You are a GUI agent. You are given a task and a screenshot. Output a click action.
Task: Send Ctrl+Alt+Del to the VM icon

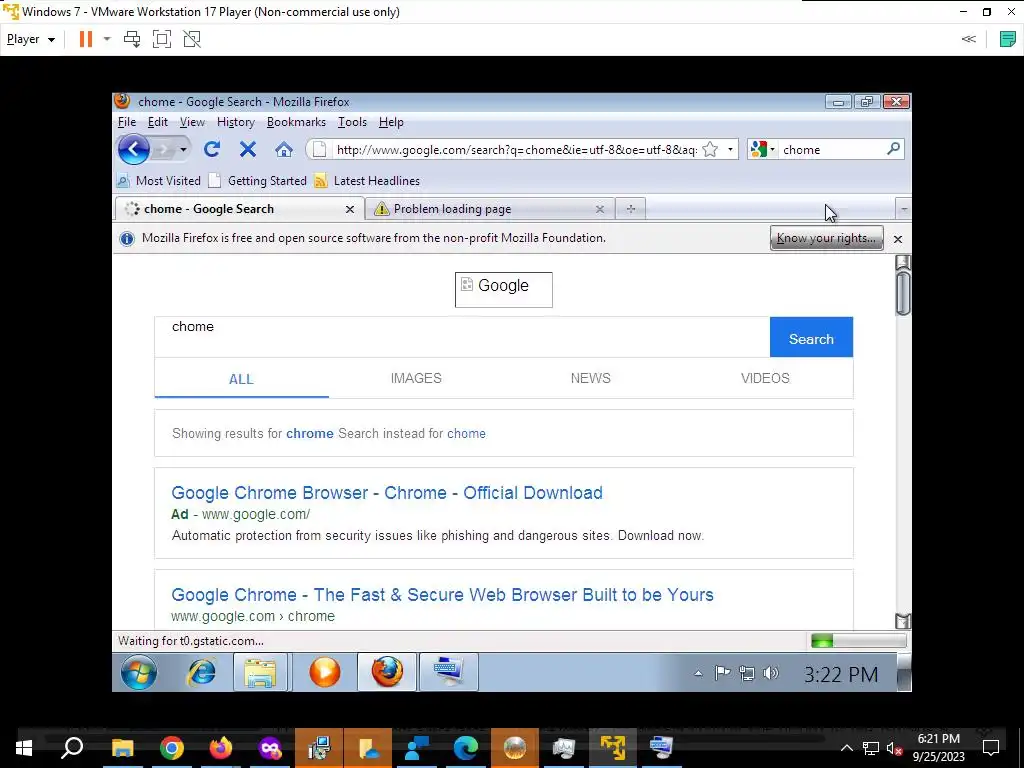pos(132,39)
